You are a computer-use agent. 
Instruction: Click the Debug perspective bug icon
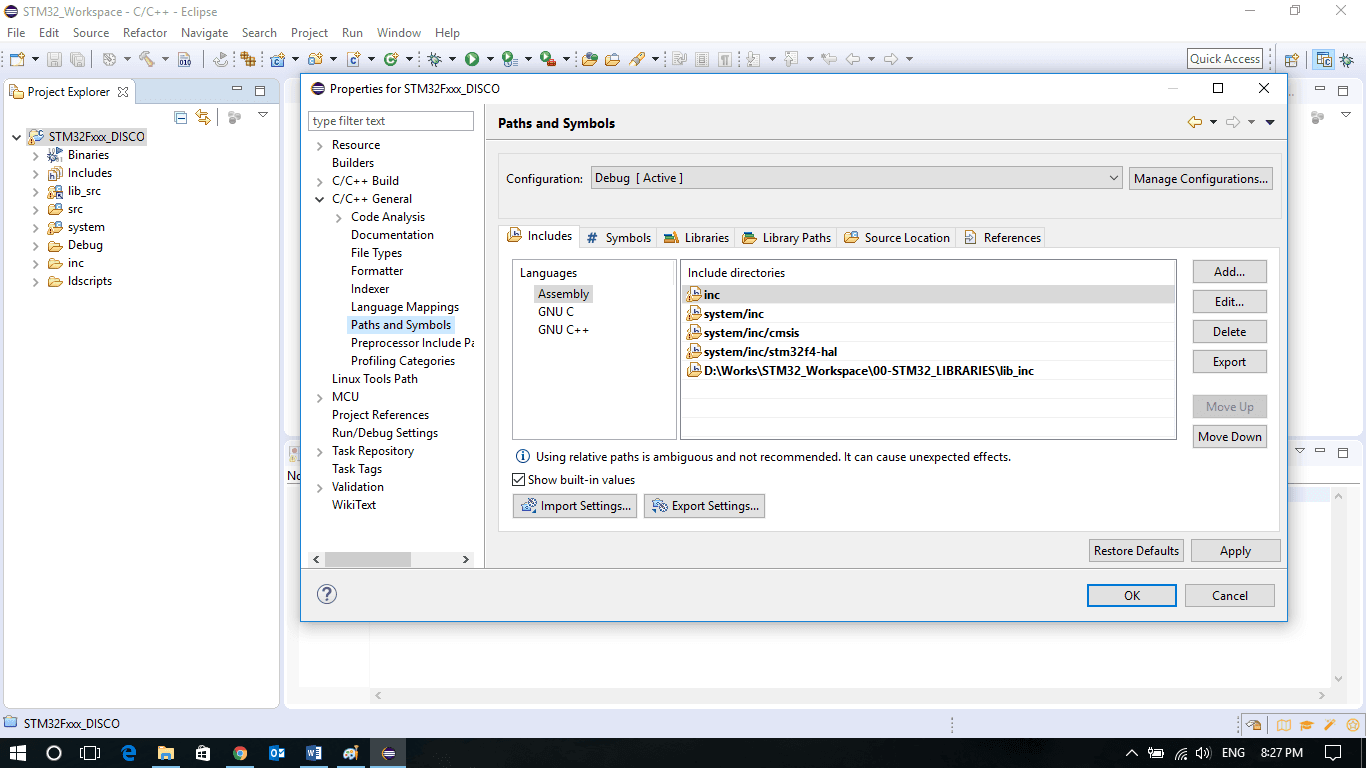[1348, 59]
